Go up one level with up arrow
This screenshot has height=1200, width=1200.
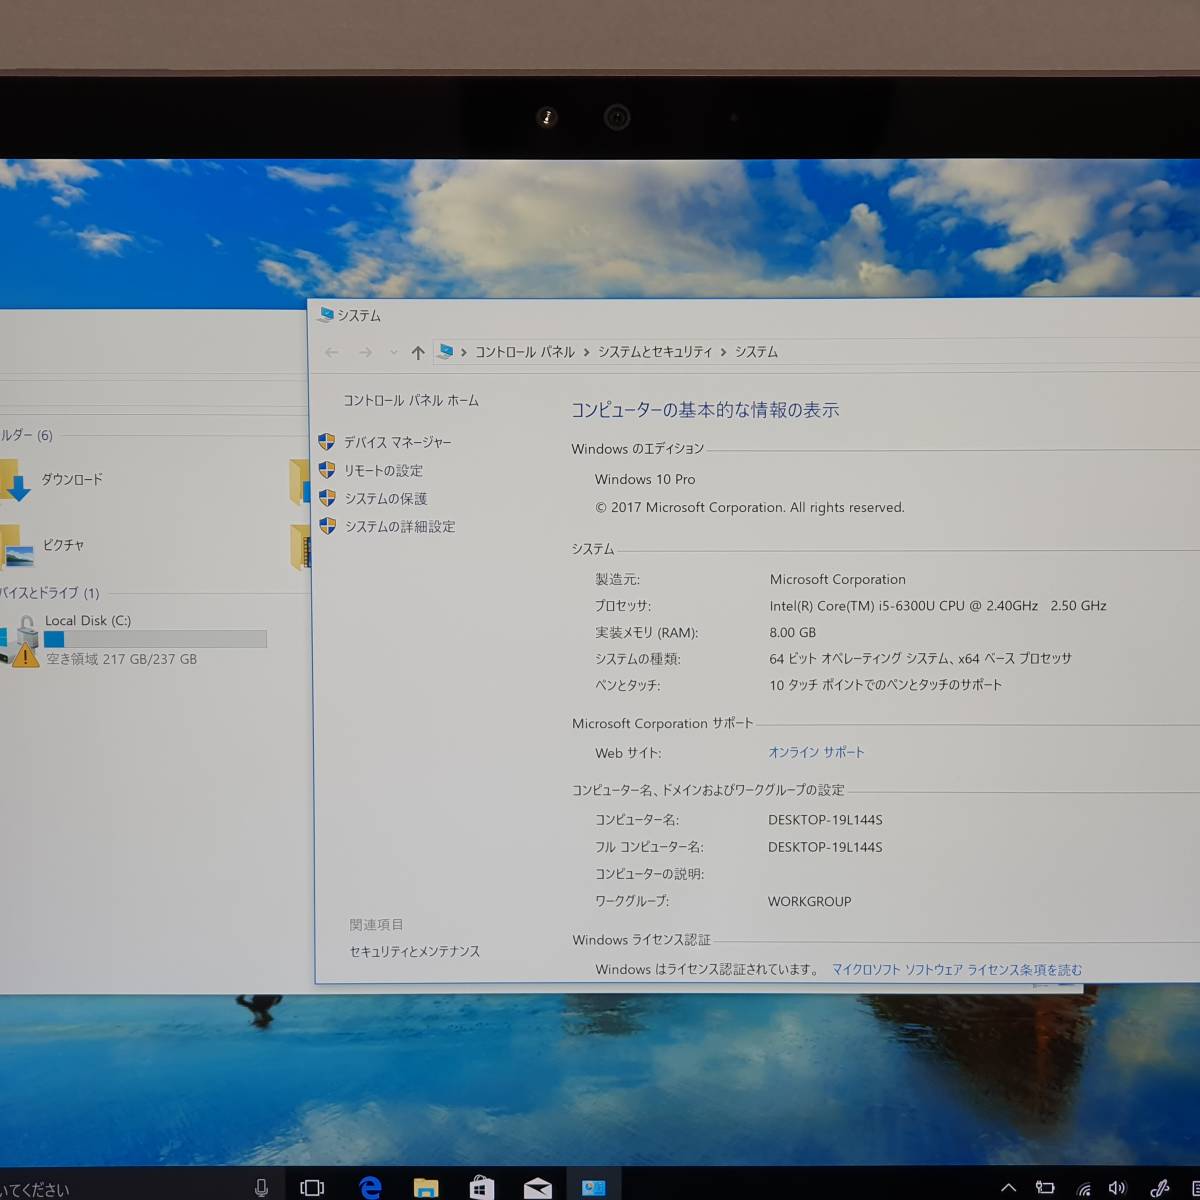click(x=418, y=352)
